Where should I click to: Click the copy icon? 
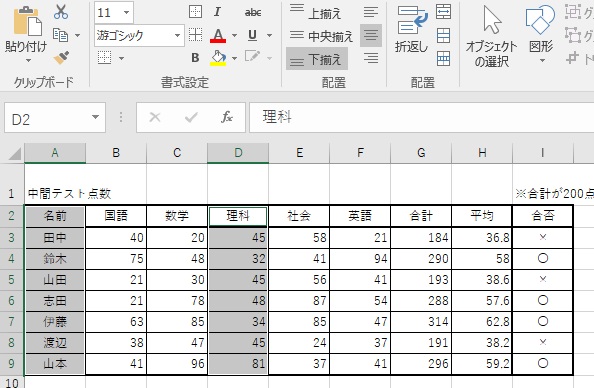(x=61, y=35)
